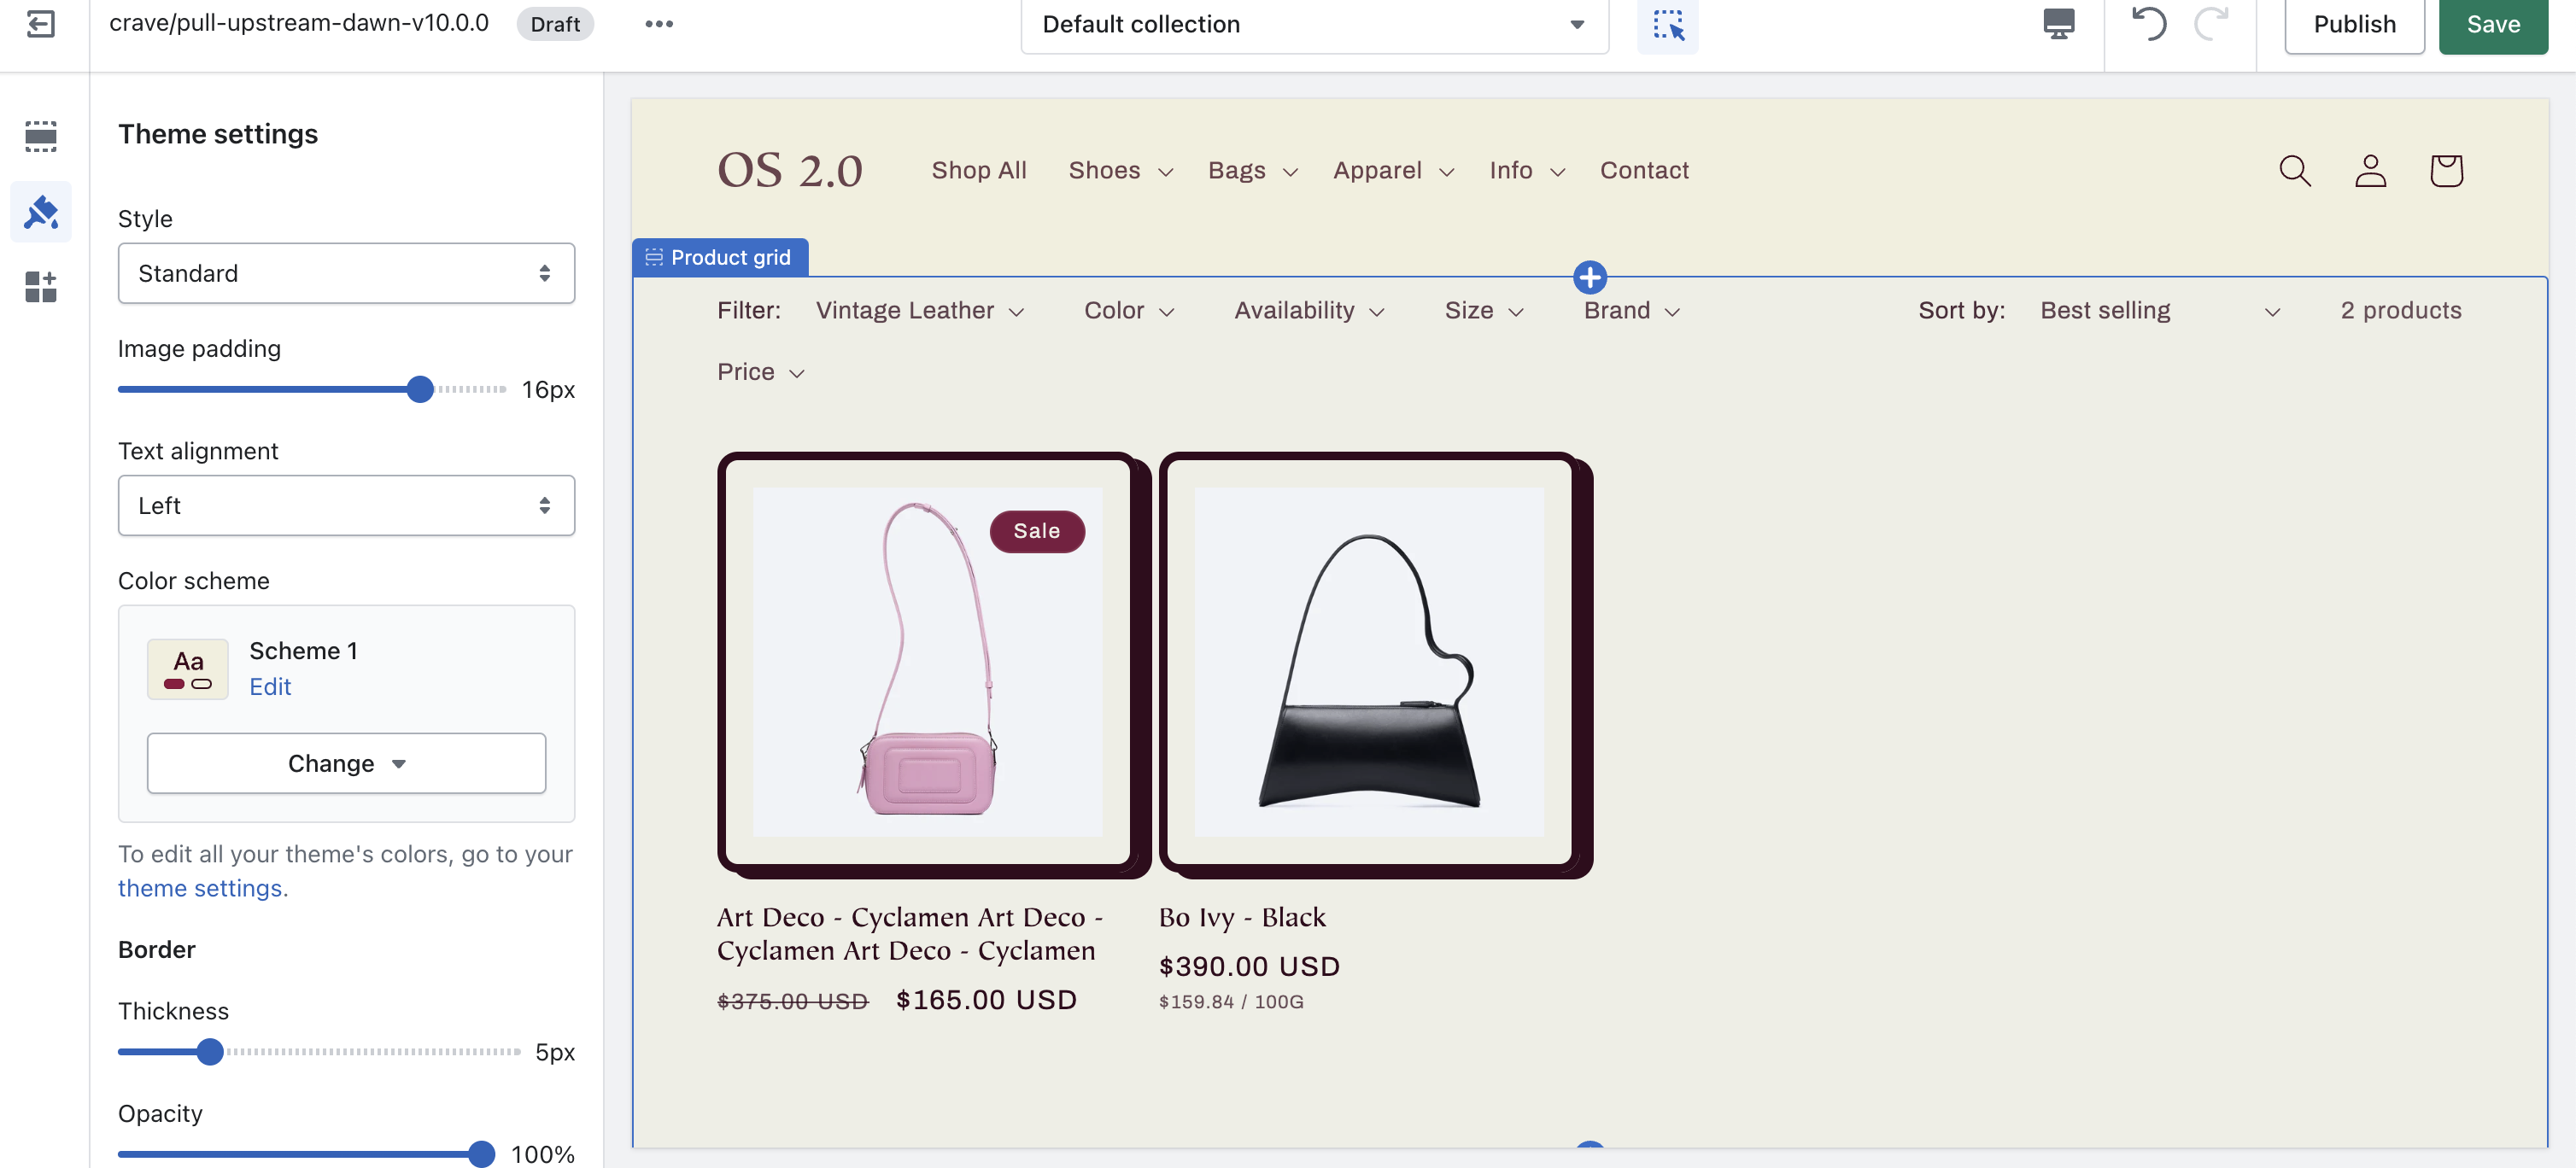
Task: Click the Change color scheme button
Action: [346, 763]
